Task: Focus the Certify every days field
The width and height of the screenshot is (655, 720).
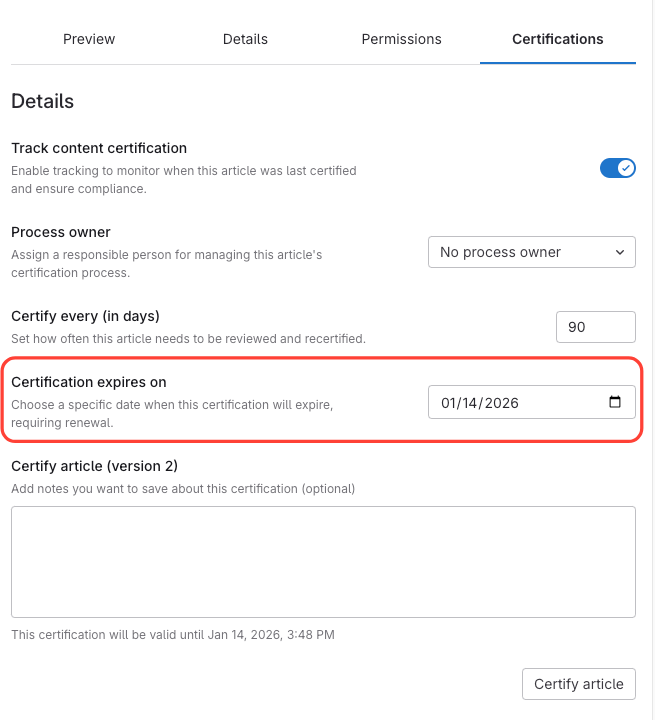Action: coord(595,327)
